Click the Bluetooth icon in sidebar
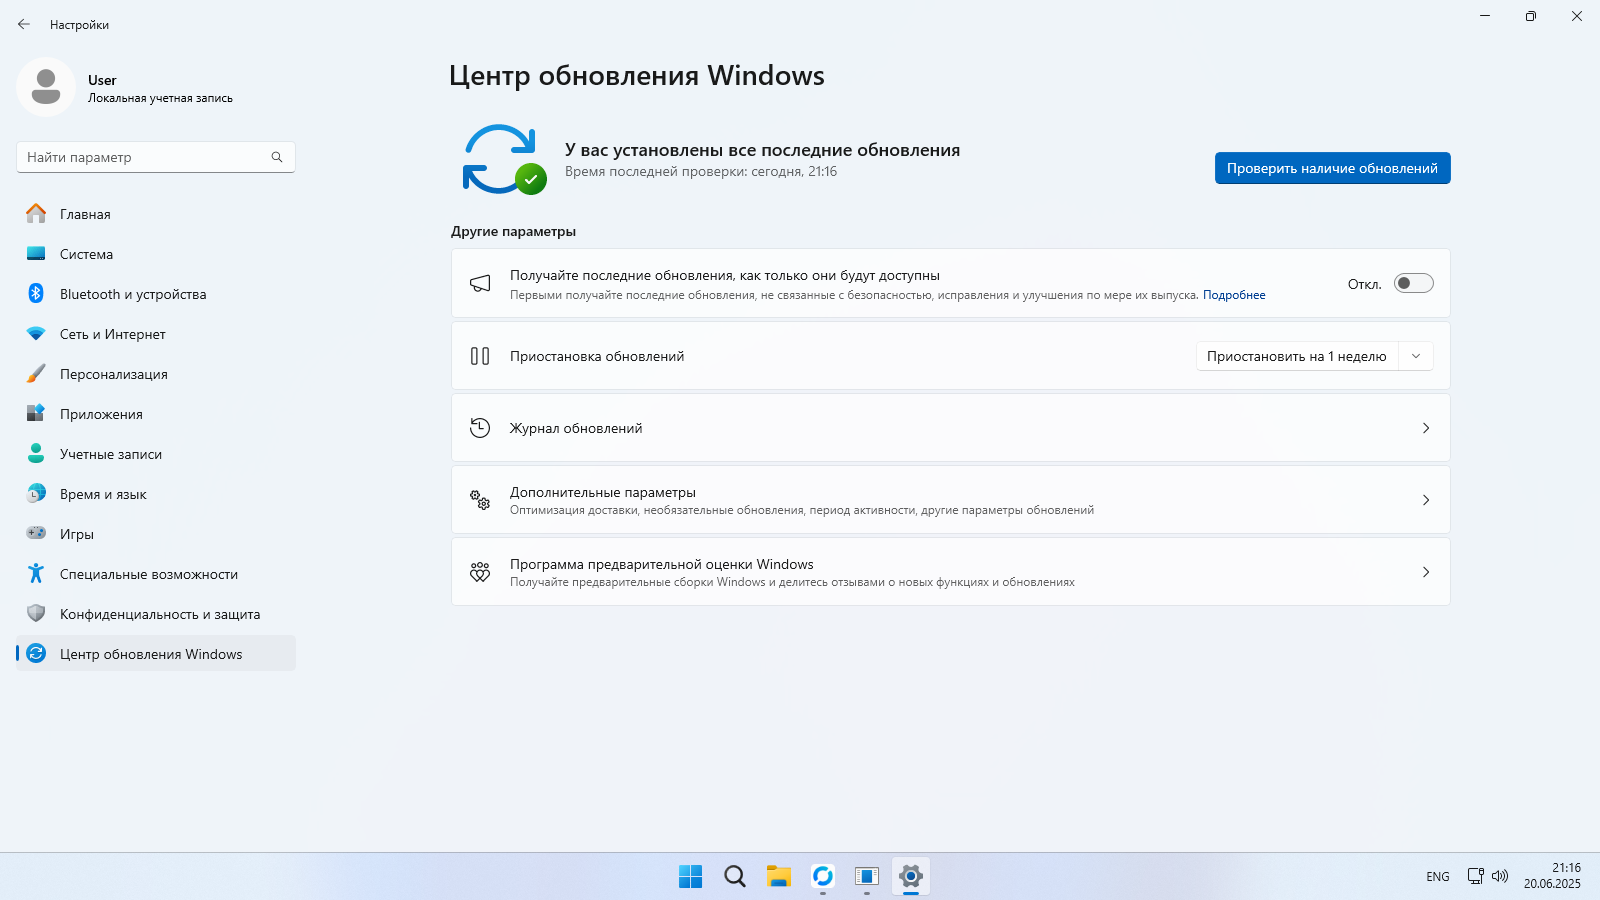The height and width of the screenshot is (900, 1600). pyautogui.click(x=36, y=294)
